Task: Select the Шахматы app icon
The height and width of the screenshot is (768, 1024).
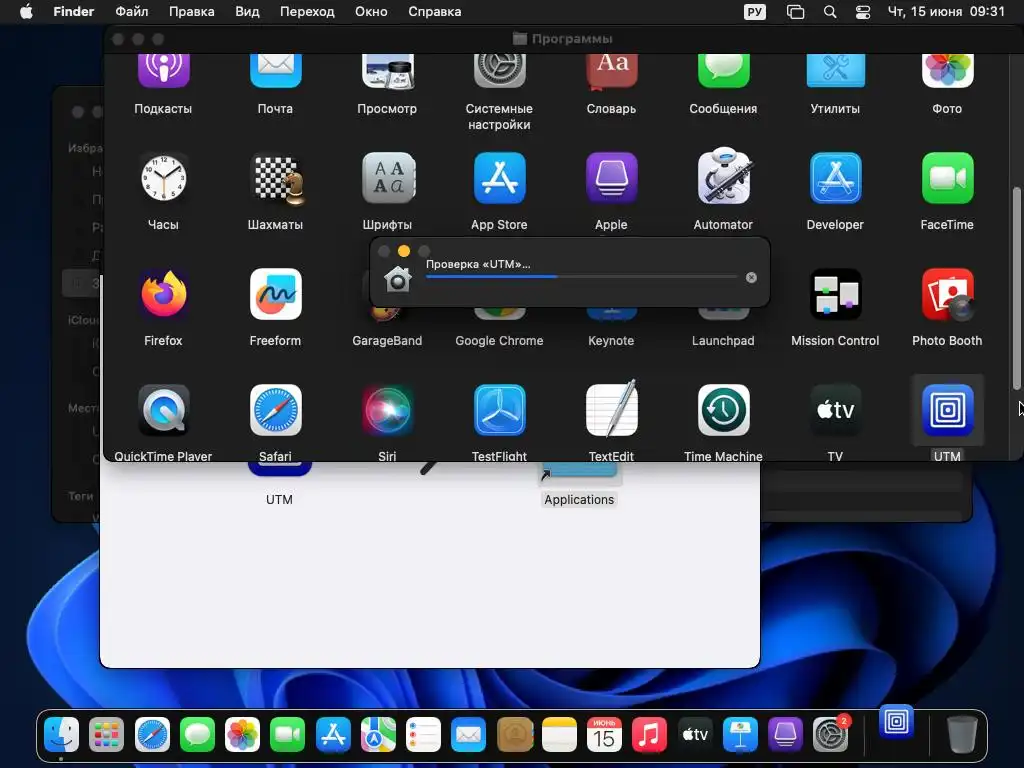Action: pyautogui.click(x=277, y=178)
